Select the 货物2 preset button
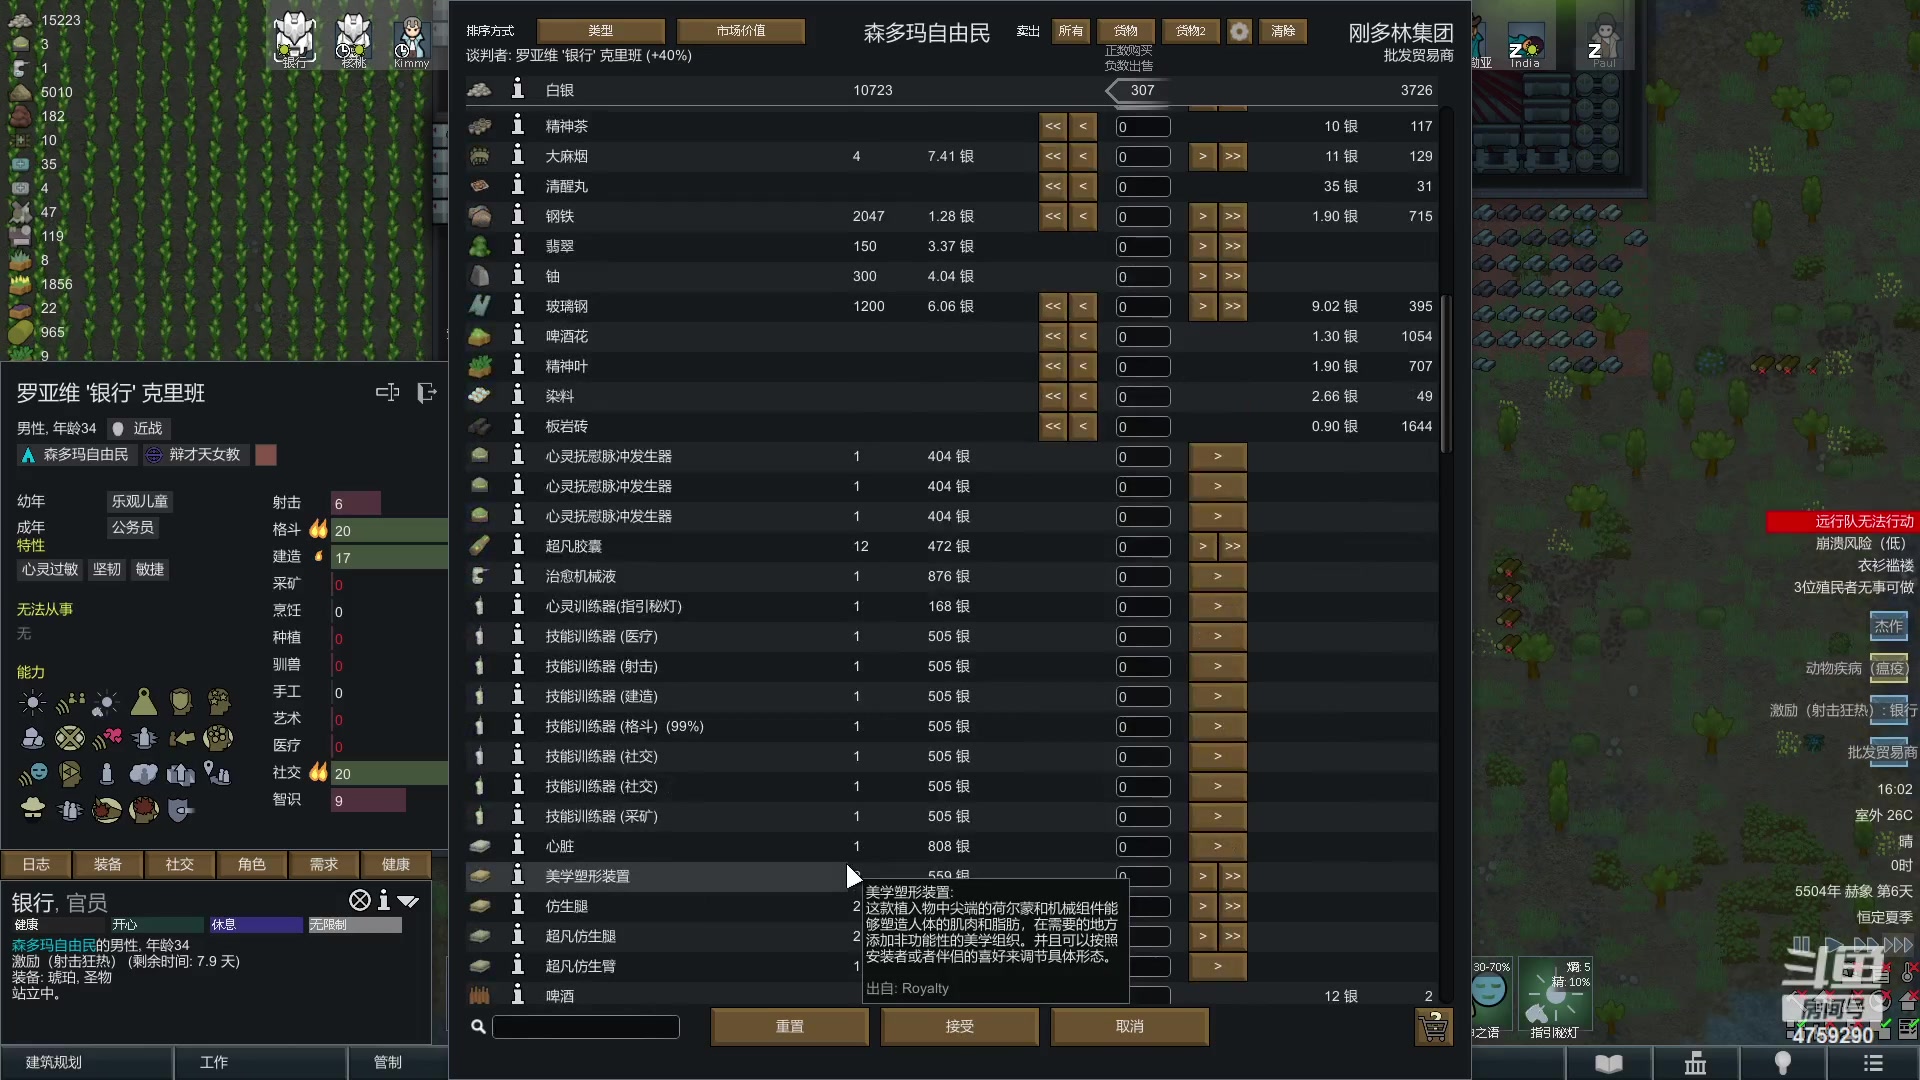This screenshot has width=1920, height=1080. [1190, 31]
